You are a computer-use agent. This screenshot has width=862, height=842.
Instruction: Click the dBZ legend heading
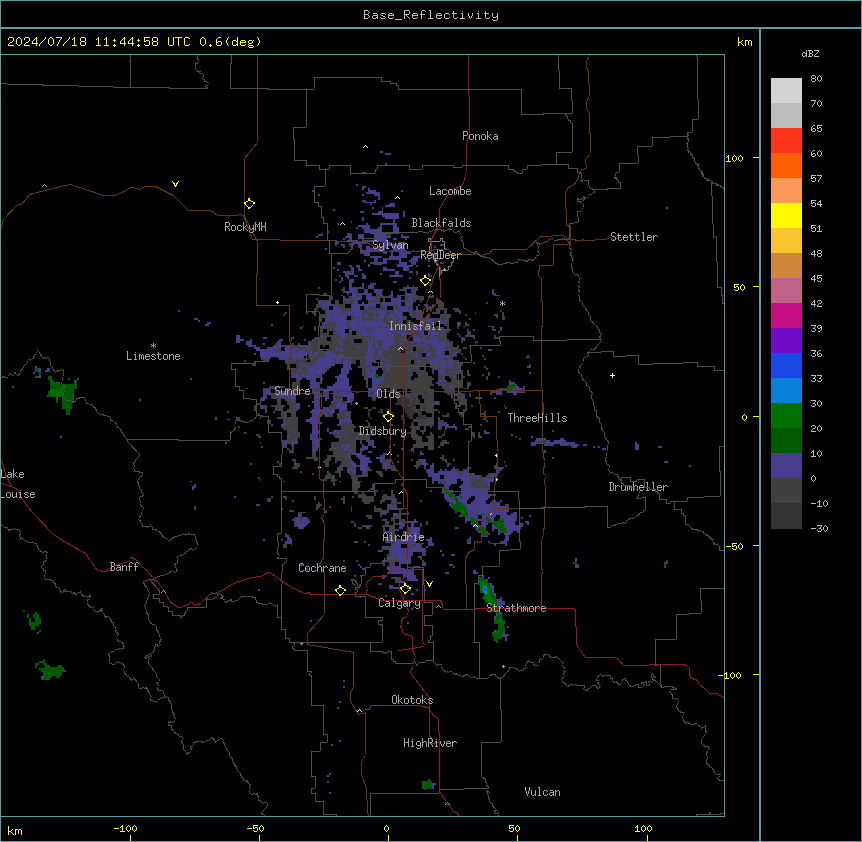click(810, 53)
